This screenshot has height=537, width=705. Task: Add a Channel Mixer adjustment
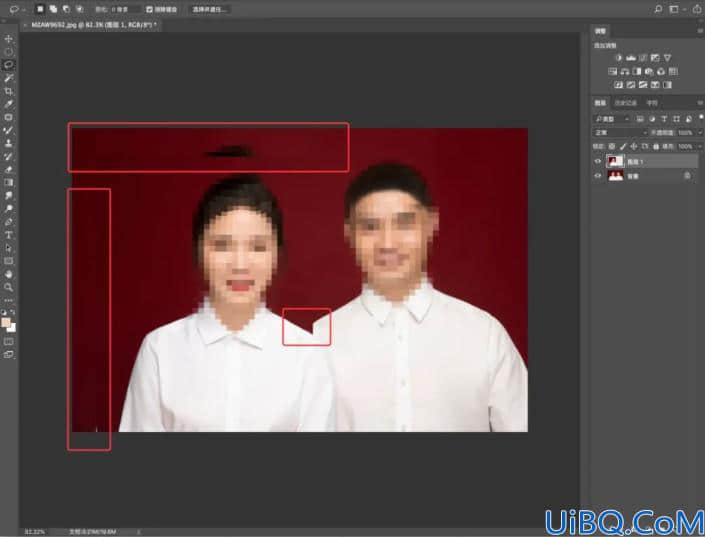pos(661,71)
